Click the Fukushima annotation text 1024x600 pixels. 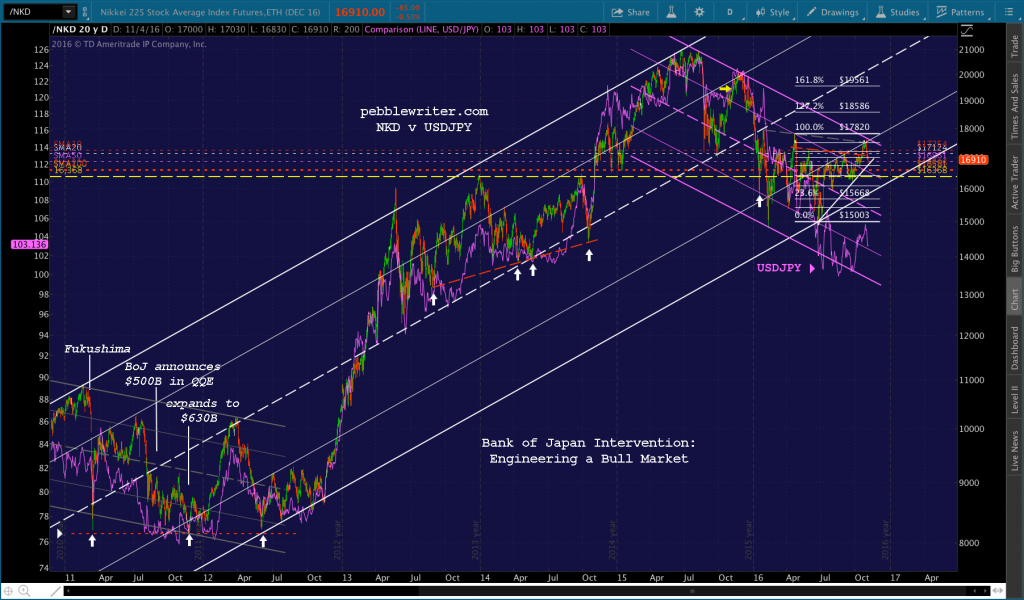(x=97, y=349)
